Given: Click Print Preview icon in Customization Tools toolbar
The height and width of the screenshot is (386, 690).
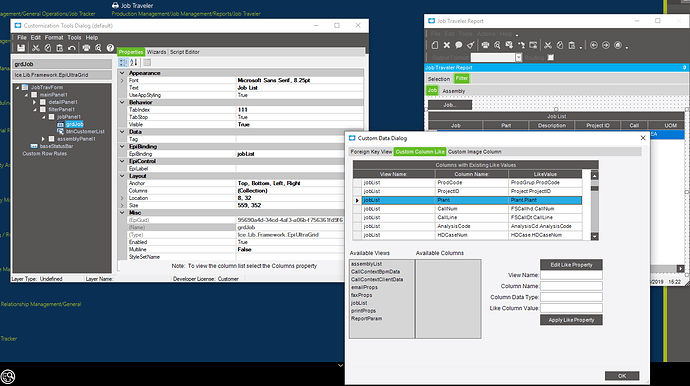Looking at the screenshot, I should coord(98,48).
